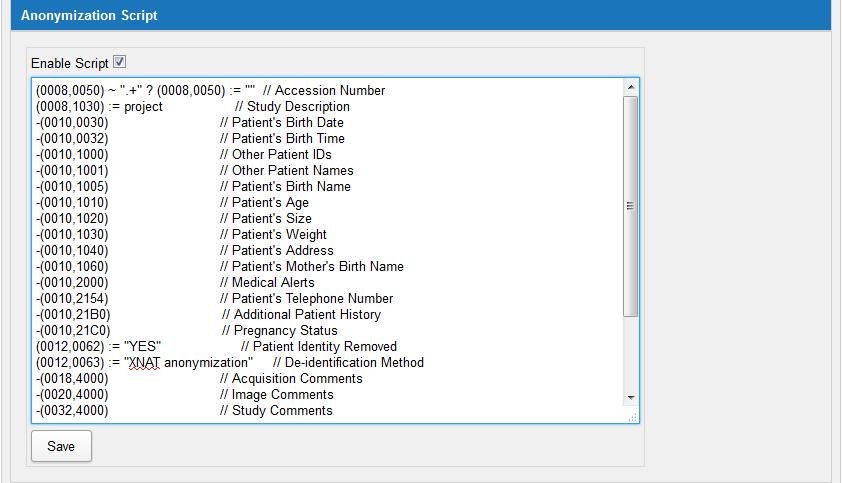Click the Save button
This screenshot has height=483, width=842.
[x=61, y=446]
